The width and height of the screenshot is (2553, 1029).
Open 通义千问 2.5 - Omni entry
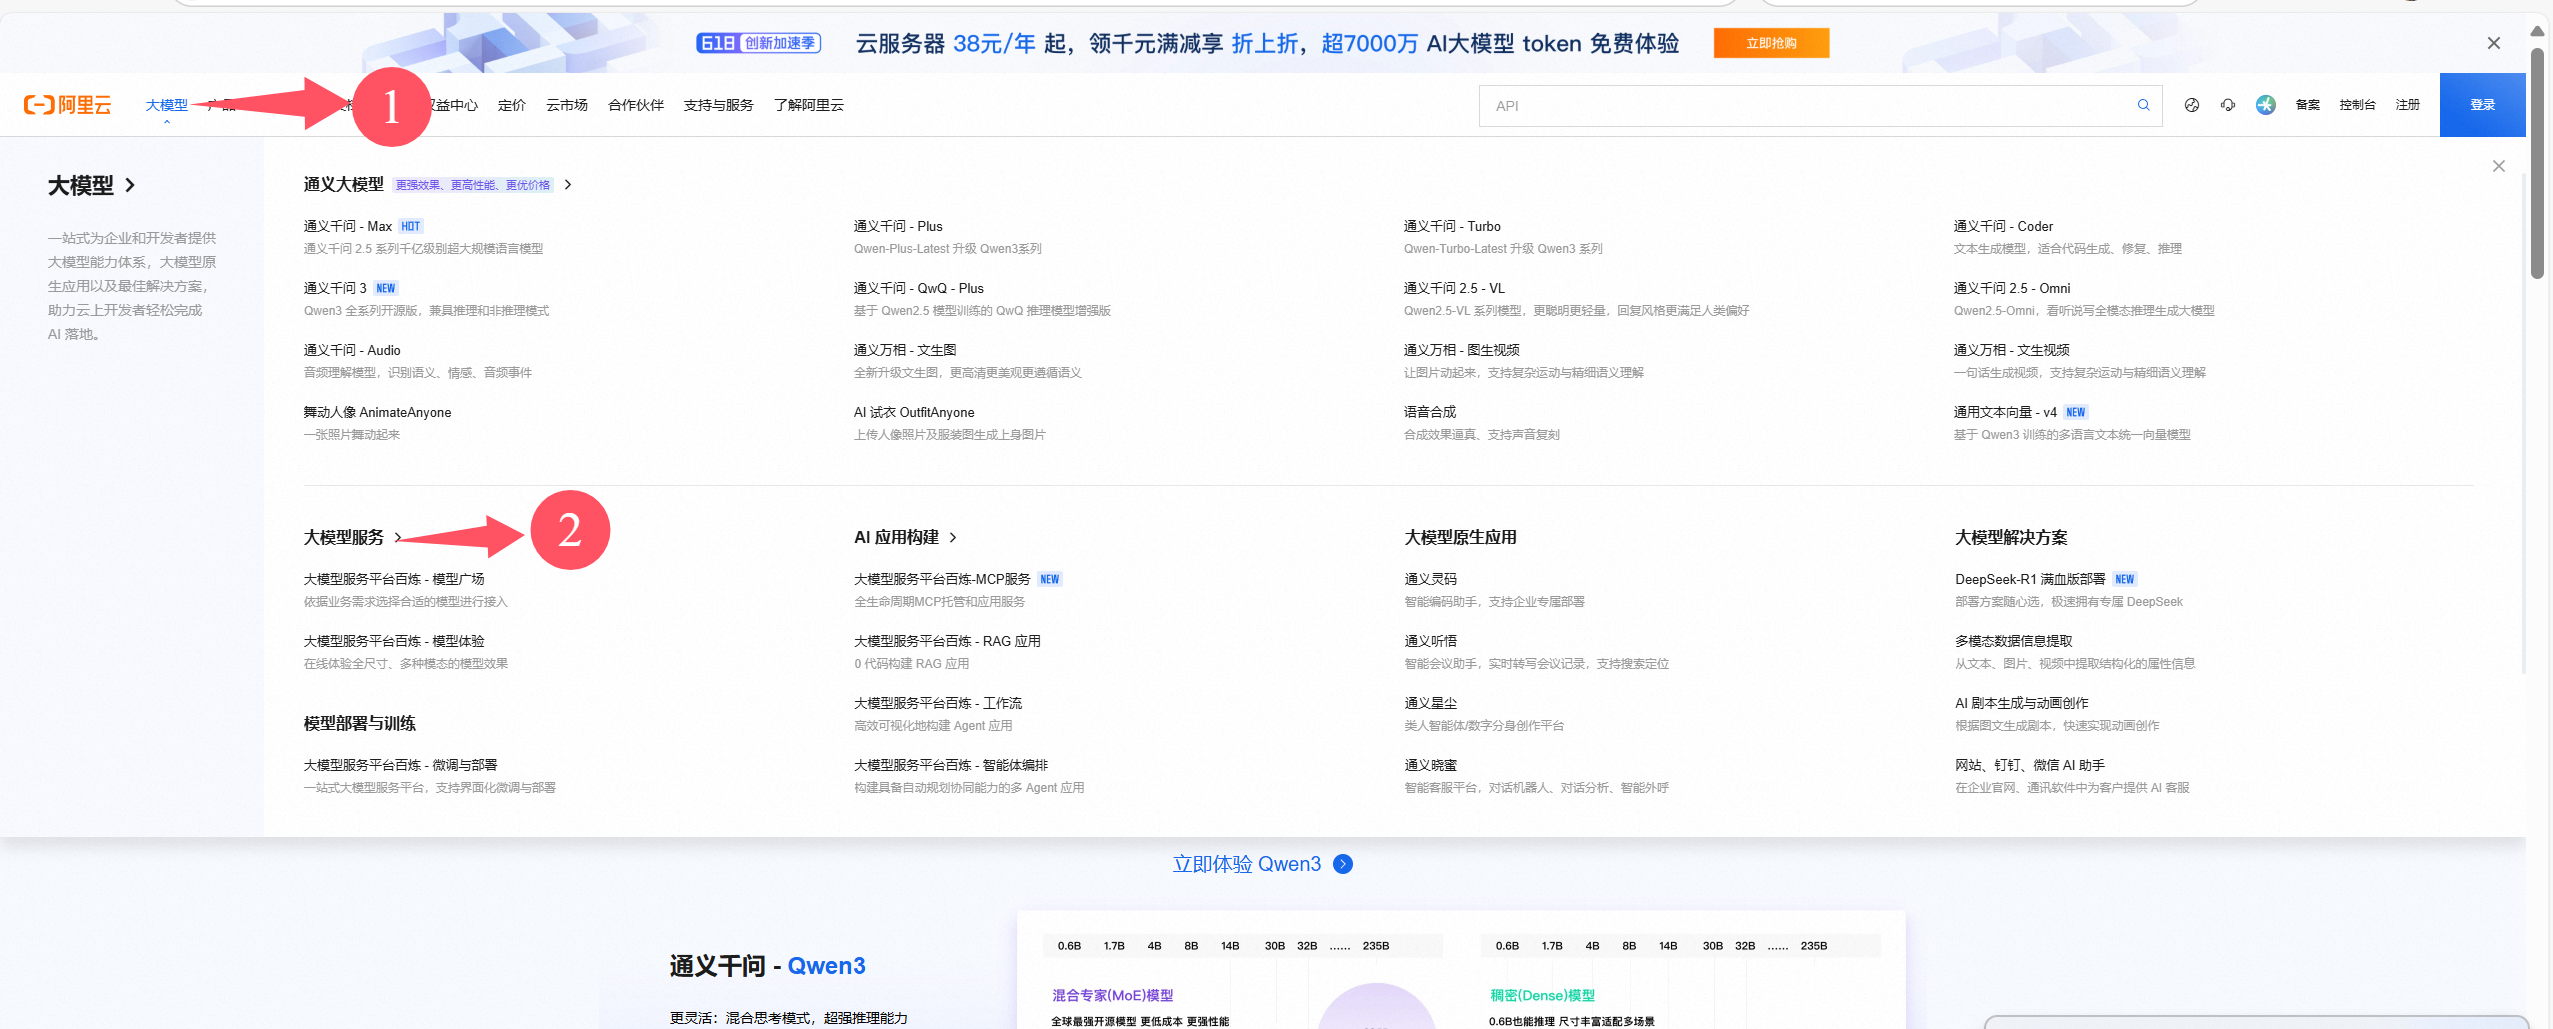click(2012, 289)
